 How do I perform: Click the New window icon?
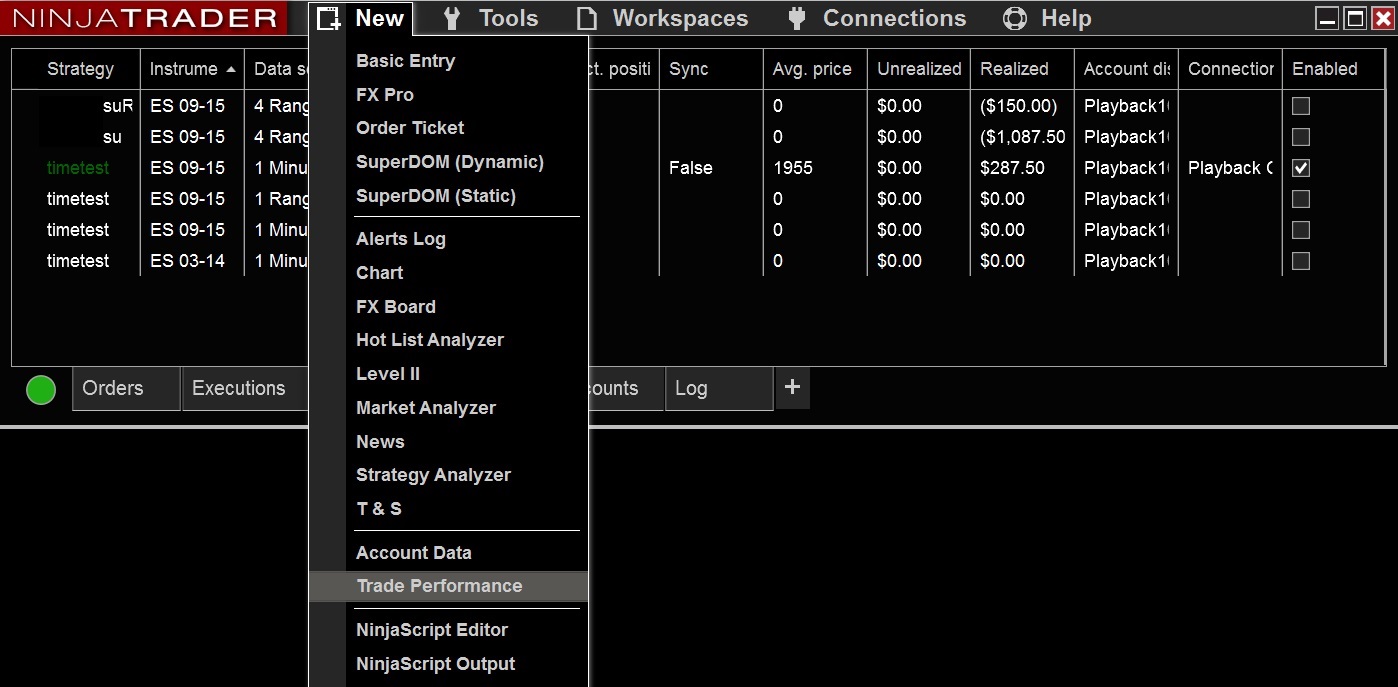[x=330, y=18]
